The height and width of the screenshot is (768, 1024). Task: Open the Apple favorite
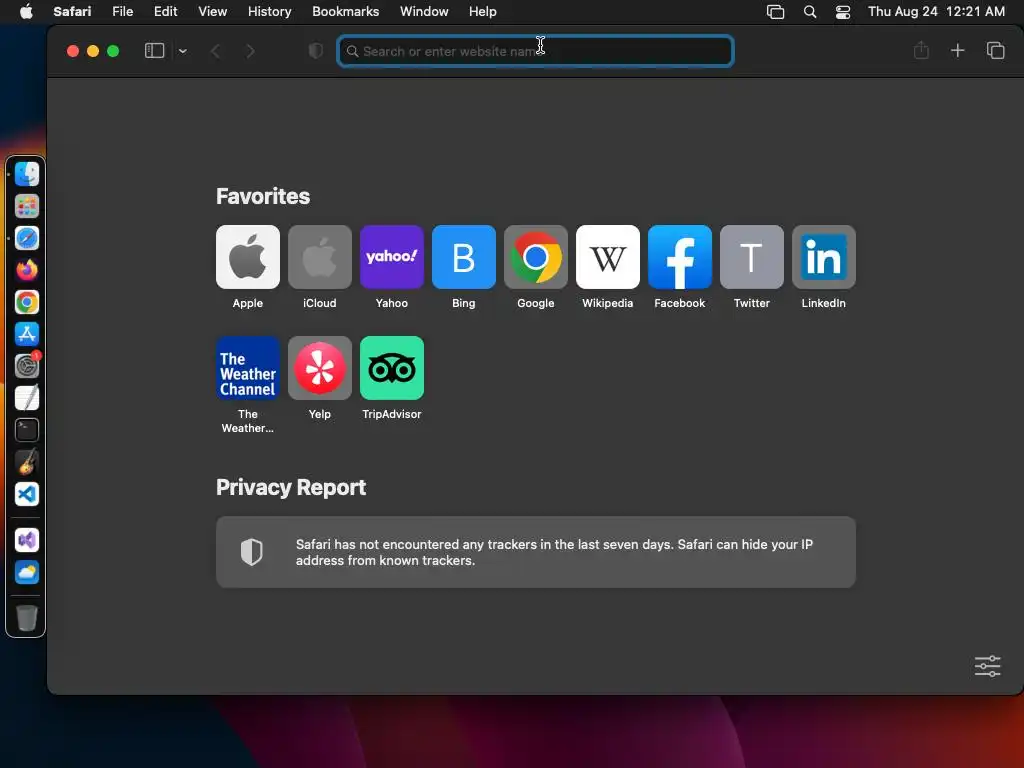pyautogui.click(x=248, y=257)
